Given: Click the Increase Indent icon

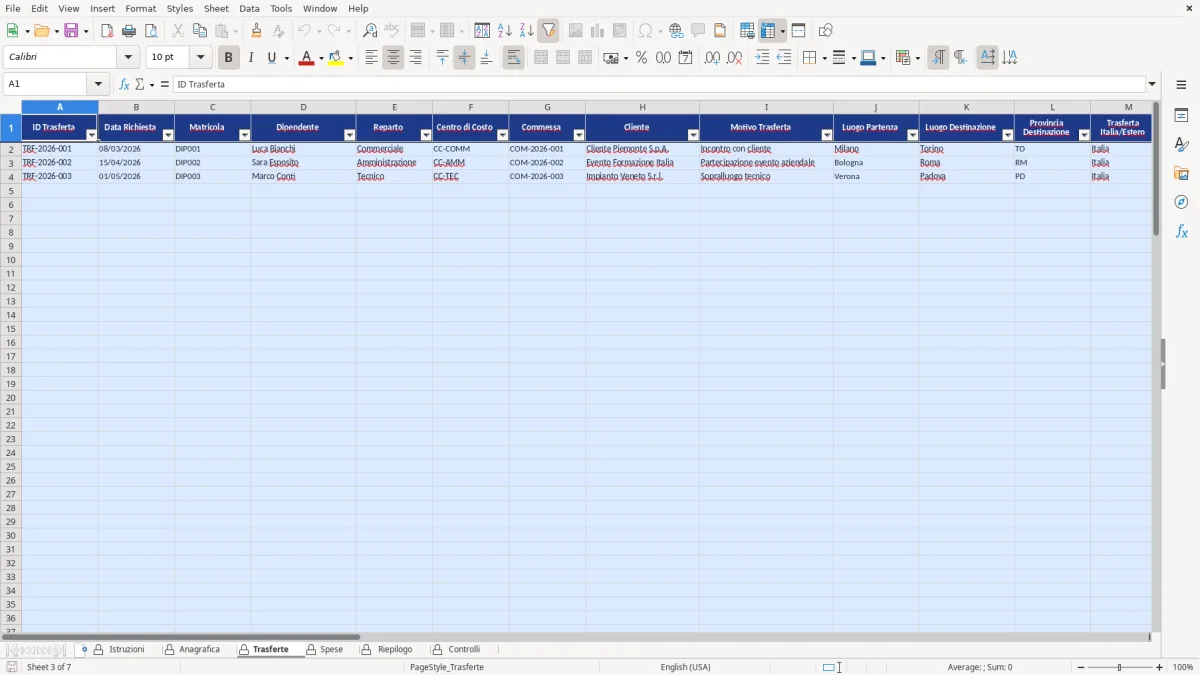Looking at the screenshot, I should (762, 58).
